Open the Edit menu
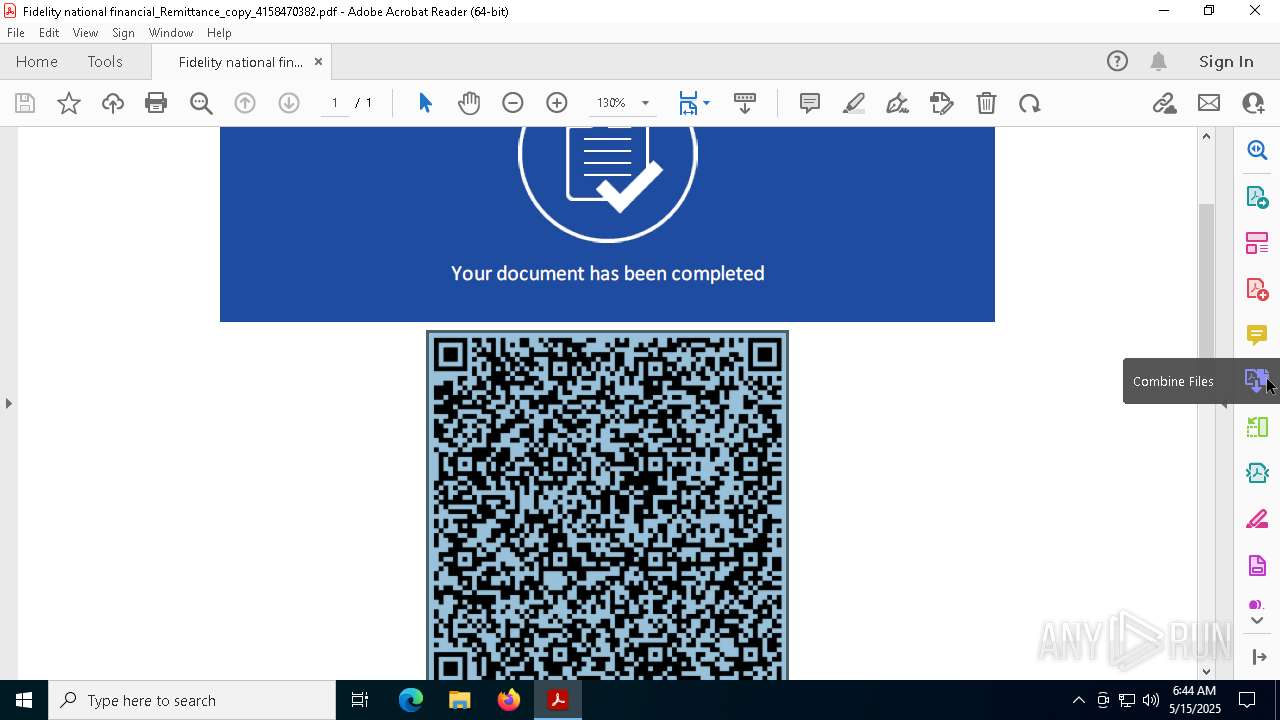 (49, 33)
